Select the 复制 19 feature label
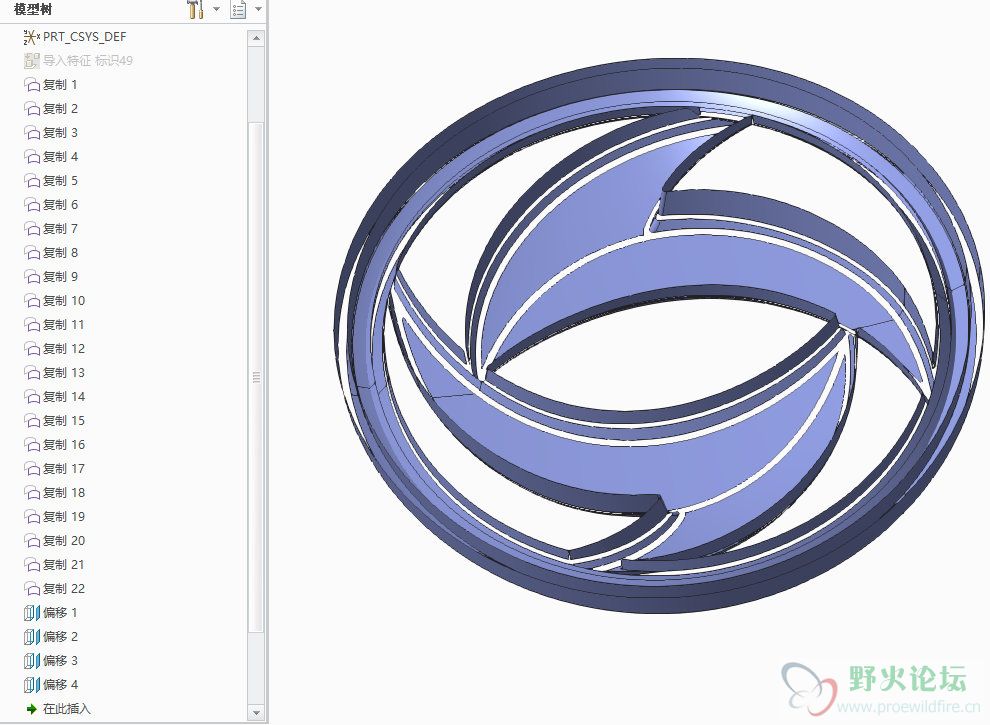Screen dimensions: 990x725 coord(64,517)
